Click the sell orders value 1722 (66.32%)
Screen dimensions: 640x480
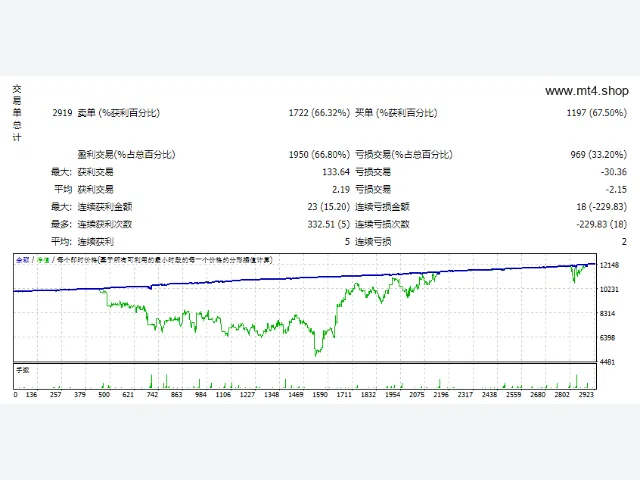click(x=319, y=113)
